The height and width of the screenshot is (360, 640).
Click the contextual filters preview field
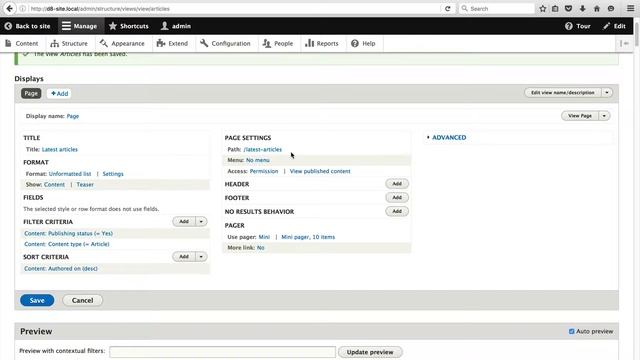point(222,352)
